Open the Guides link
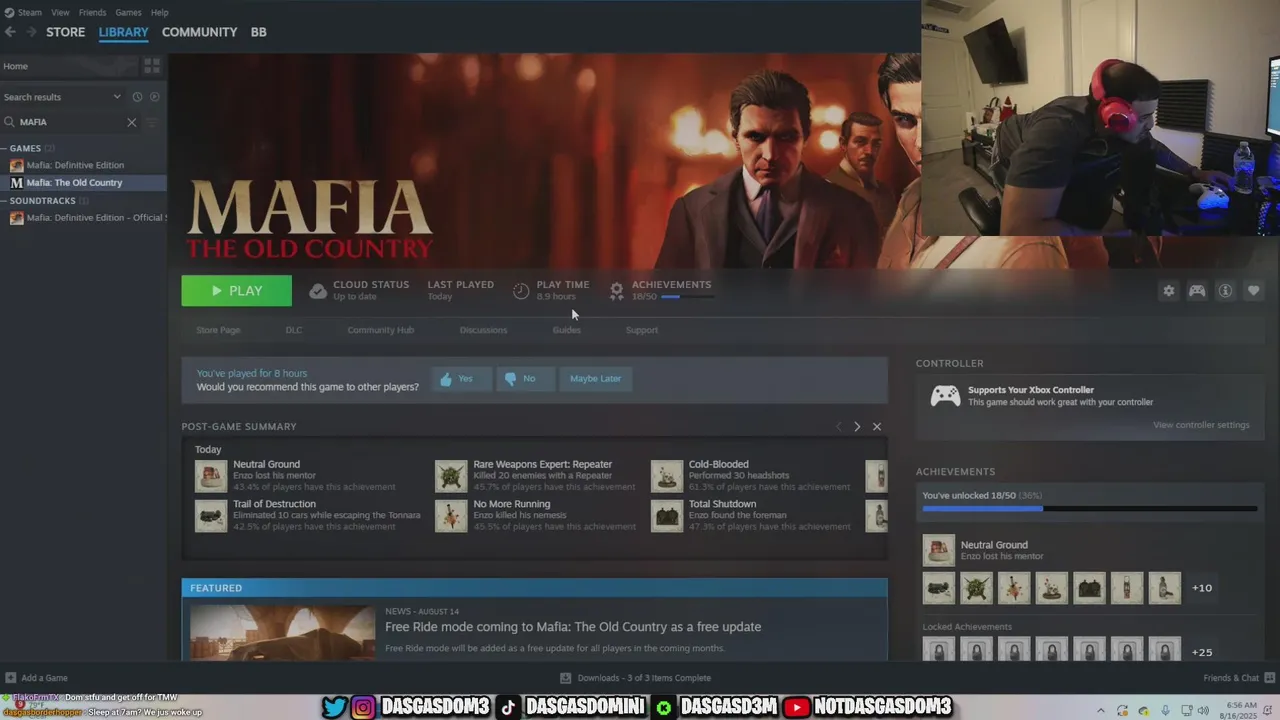Image resolution: width=1280 pixels, height=720 pixels. tap(566, 330)
